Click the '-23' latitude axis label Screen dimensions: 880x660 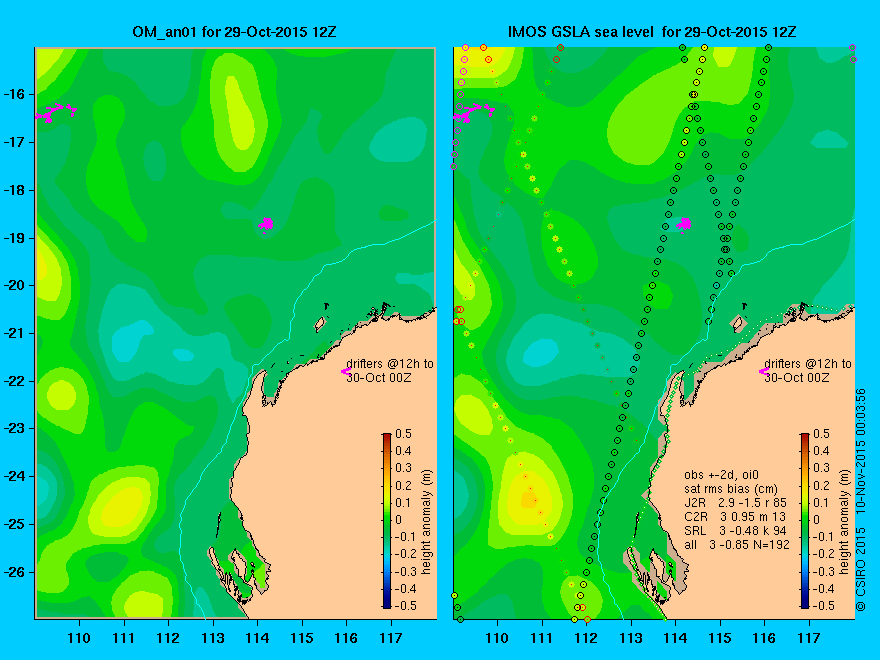pyautogui.click(x=15, y=429)
